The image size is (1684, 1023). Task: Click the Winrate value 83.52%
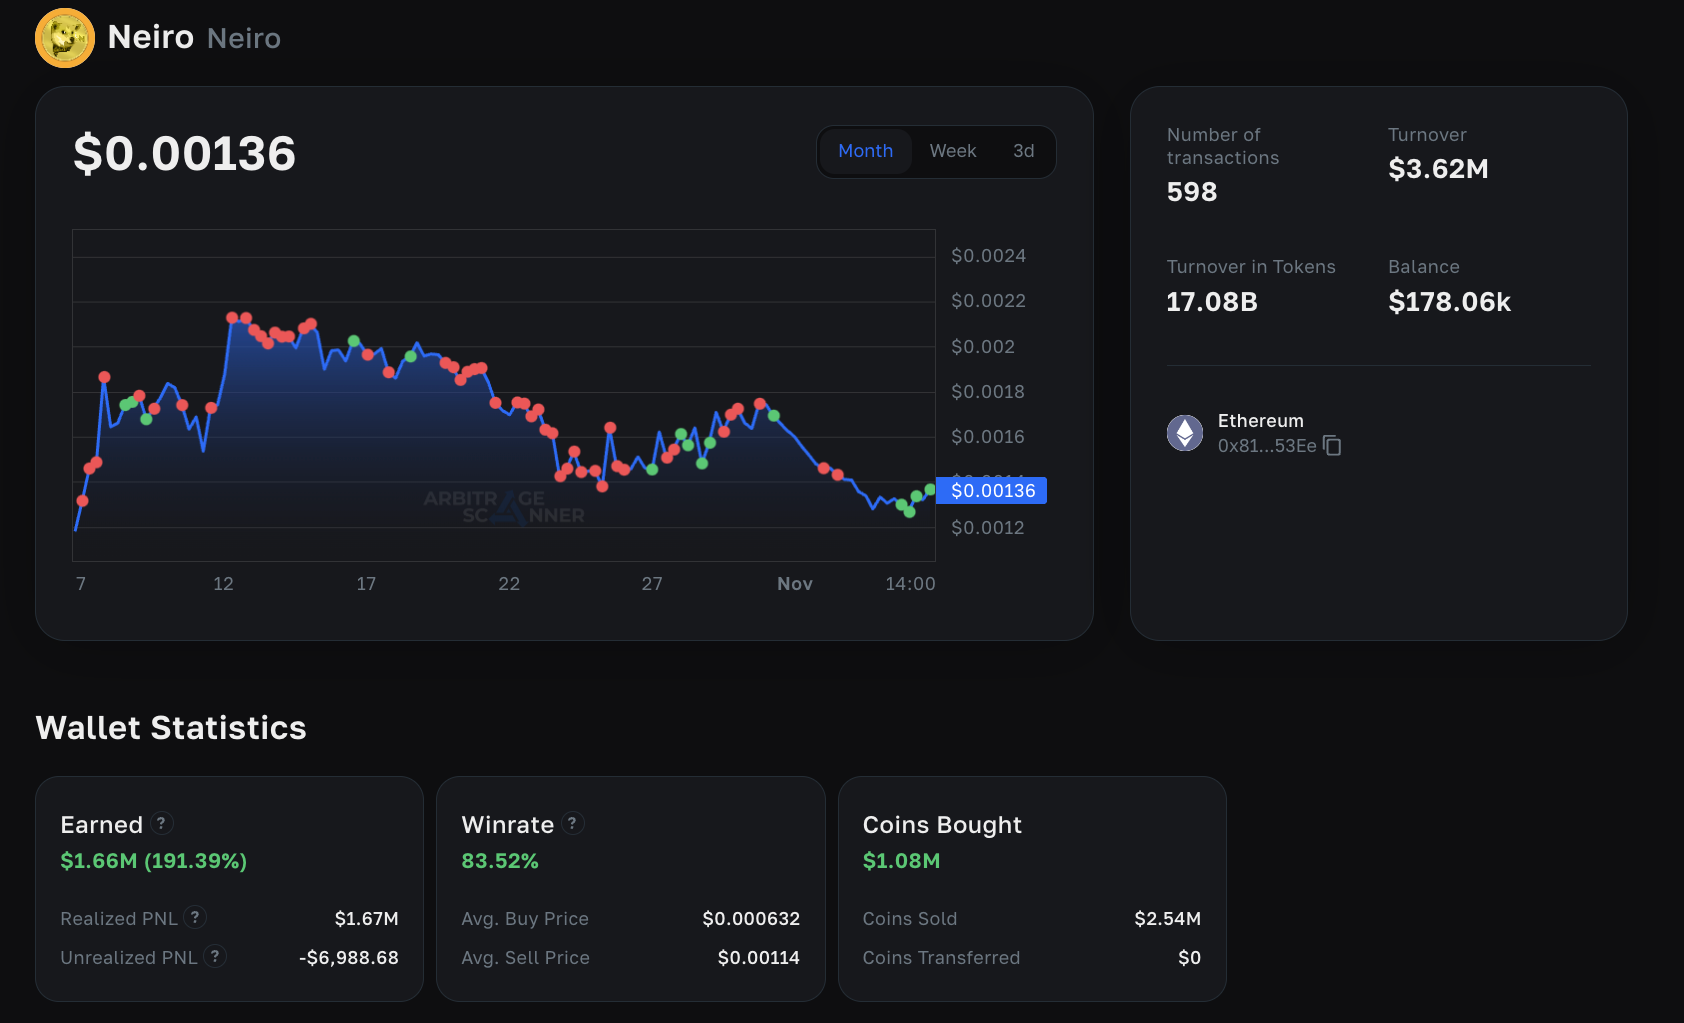click(x=500, y=861)
